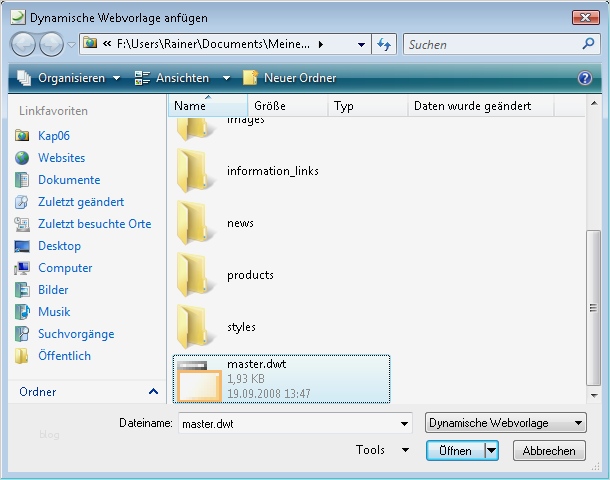Viewport: 610px width, 480px height.
Task: Click the Dateiname text field
Action: (x=287, y=423)
